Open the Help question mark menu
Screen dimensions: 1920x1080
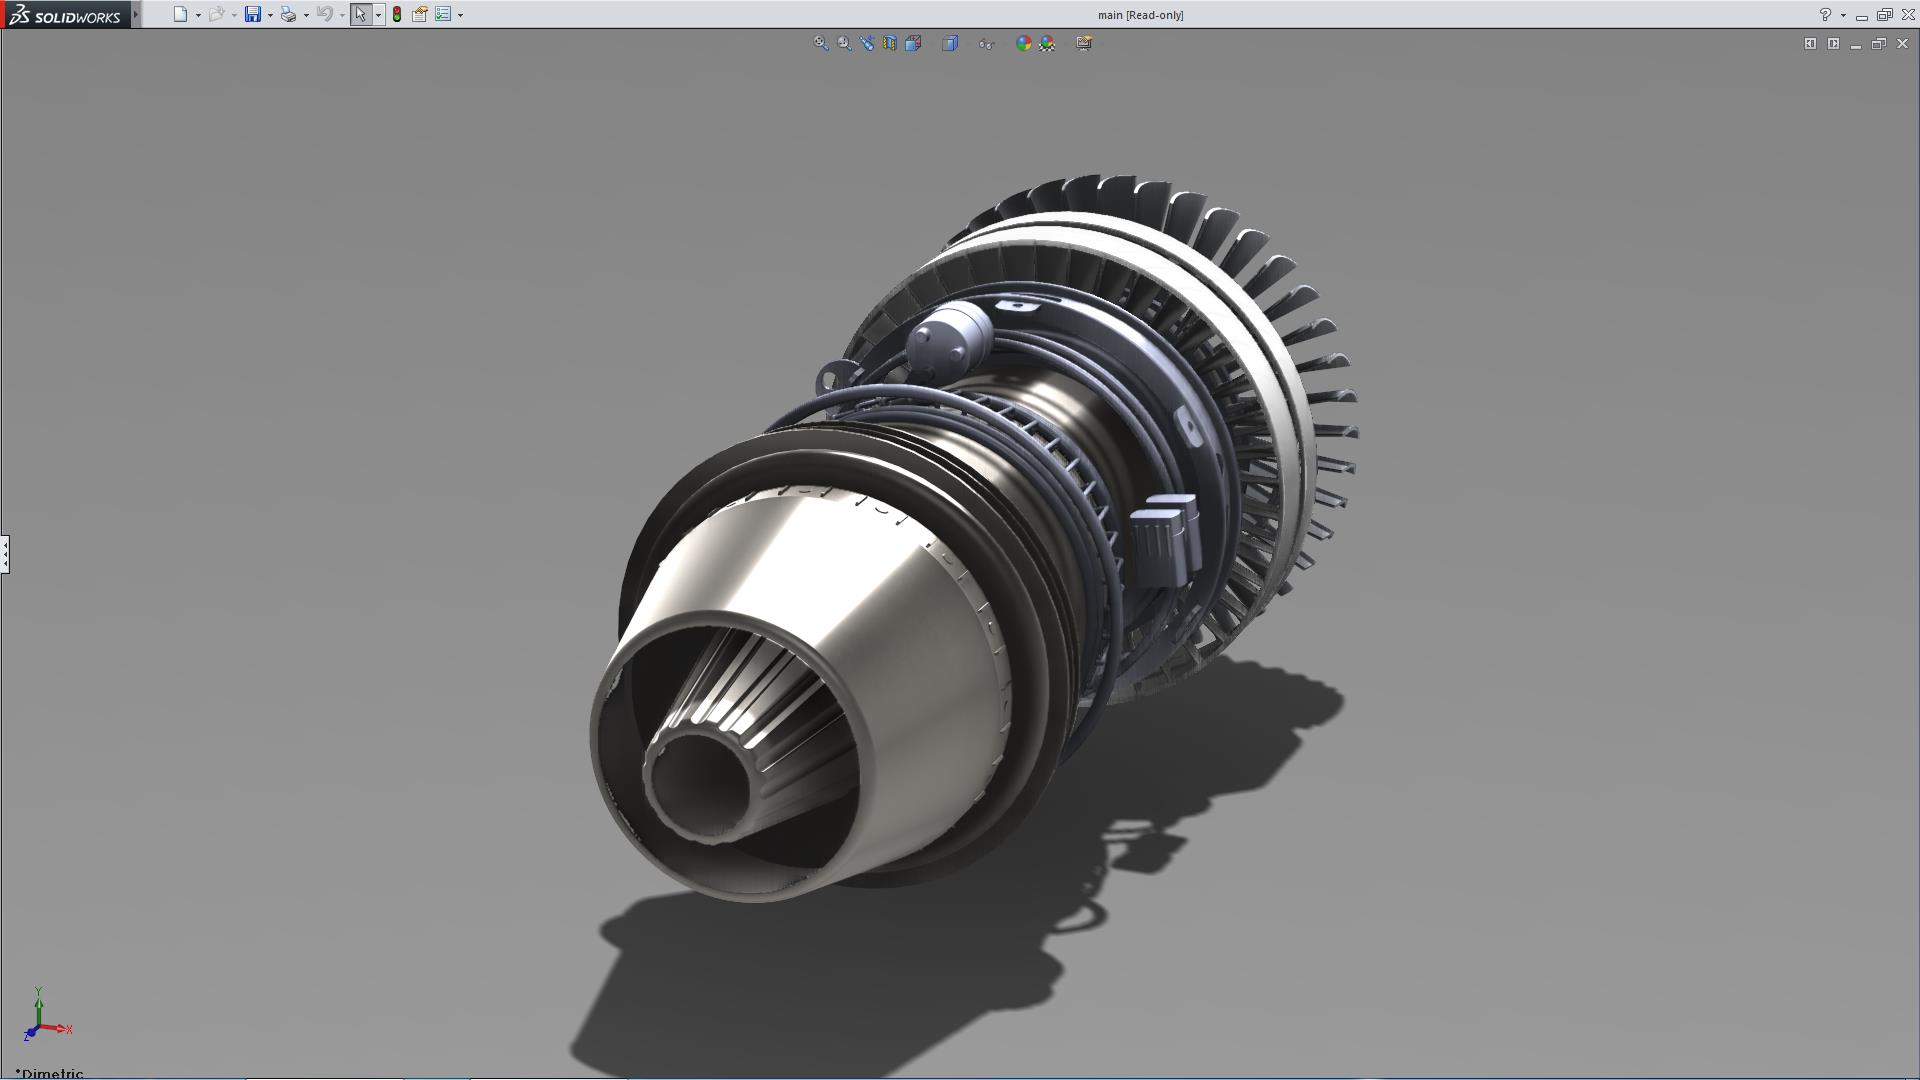[x=1825, y=14]
